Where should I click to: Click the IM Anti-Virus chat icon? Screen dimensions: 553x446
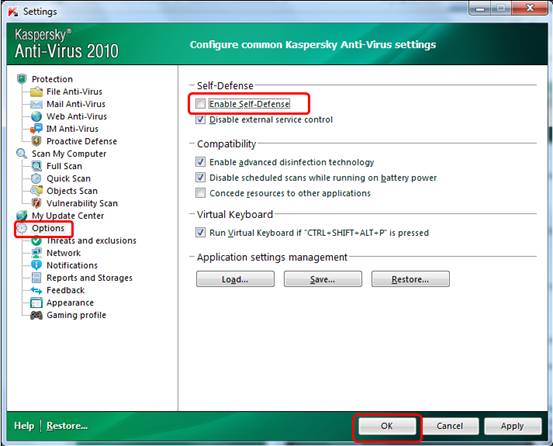click(36, 129)
